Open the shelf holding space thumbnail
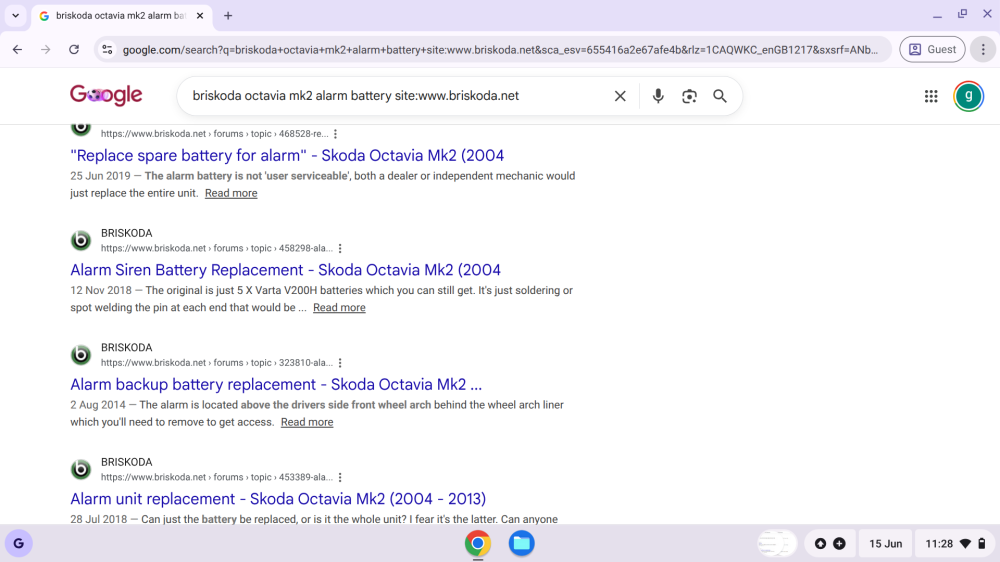 click(777, 544)
